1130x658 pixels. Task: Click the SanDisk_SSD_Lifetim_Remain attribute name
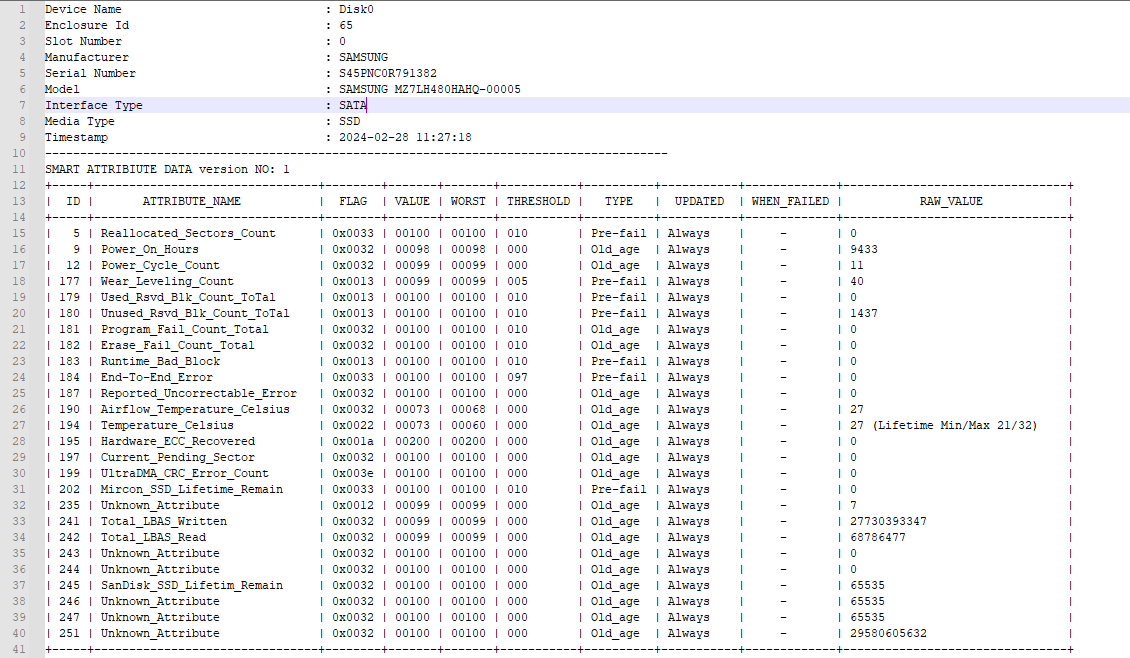pos(191,585)
